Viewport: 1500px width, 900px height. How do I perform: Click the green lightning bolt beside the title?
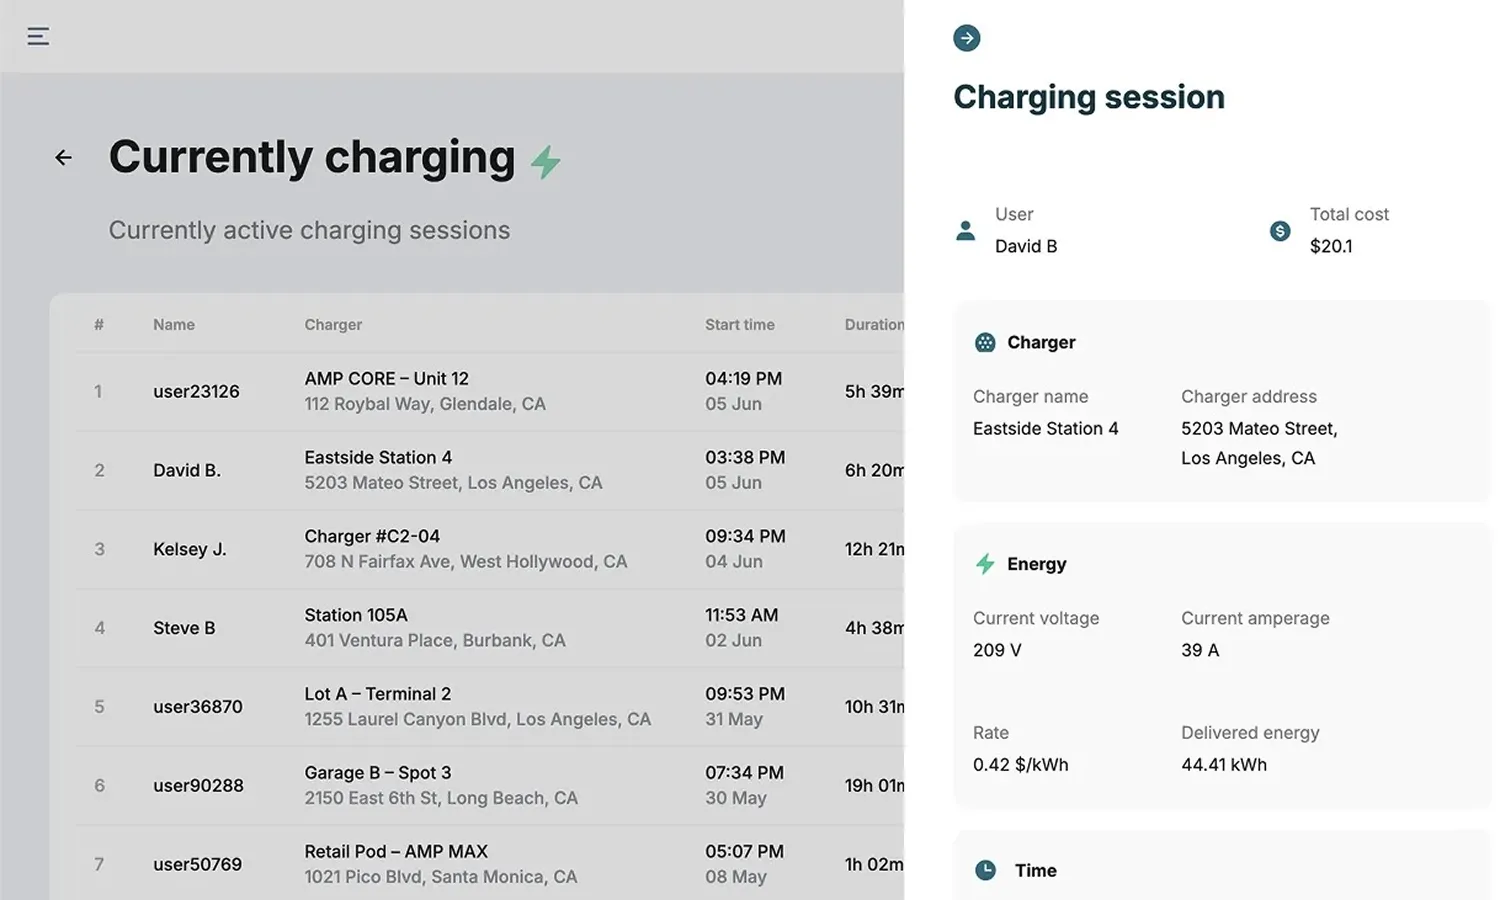click(x=546, y=162)
